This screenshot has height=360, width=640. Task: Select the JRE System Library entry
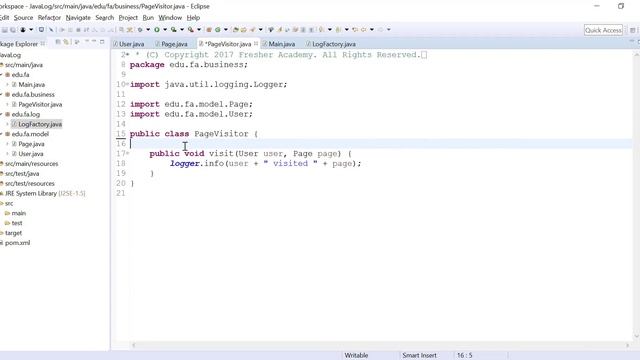[45, 193]
